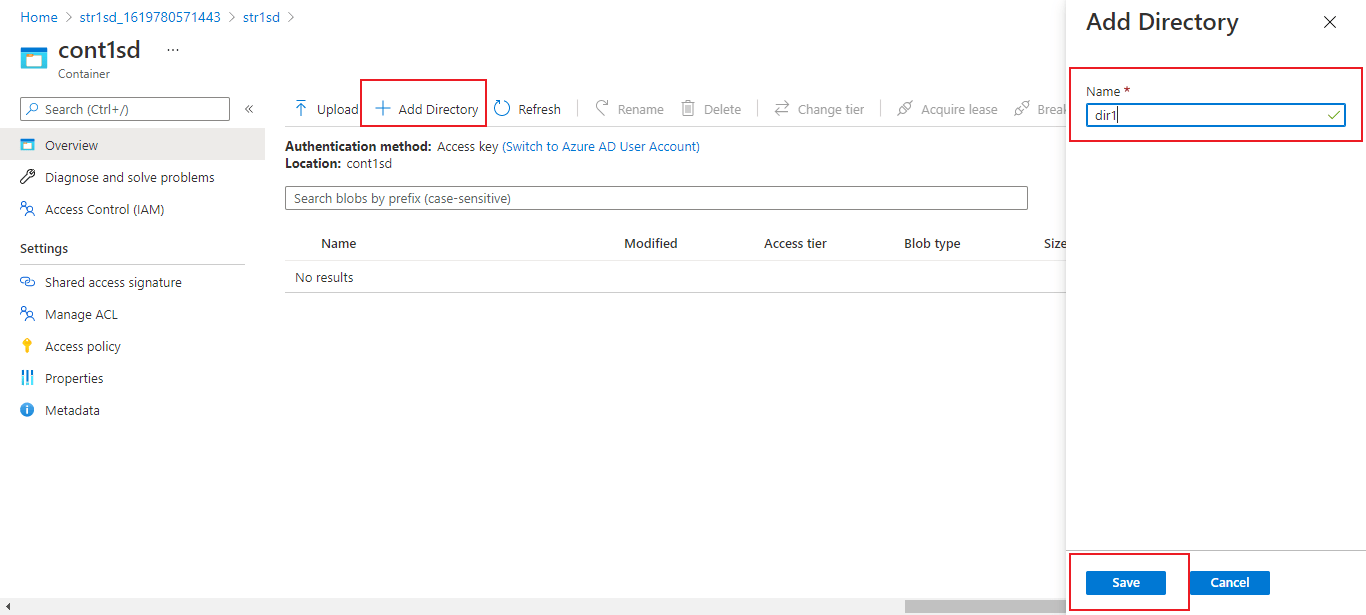1366x615 pixels.
Task: Click the Metadata info icon
Action: click(27, 410)
